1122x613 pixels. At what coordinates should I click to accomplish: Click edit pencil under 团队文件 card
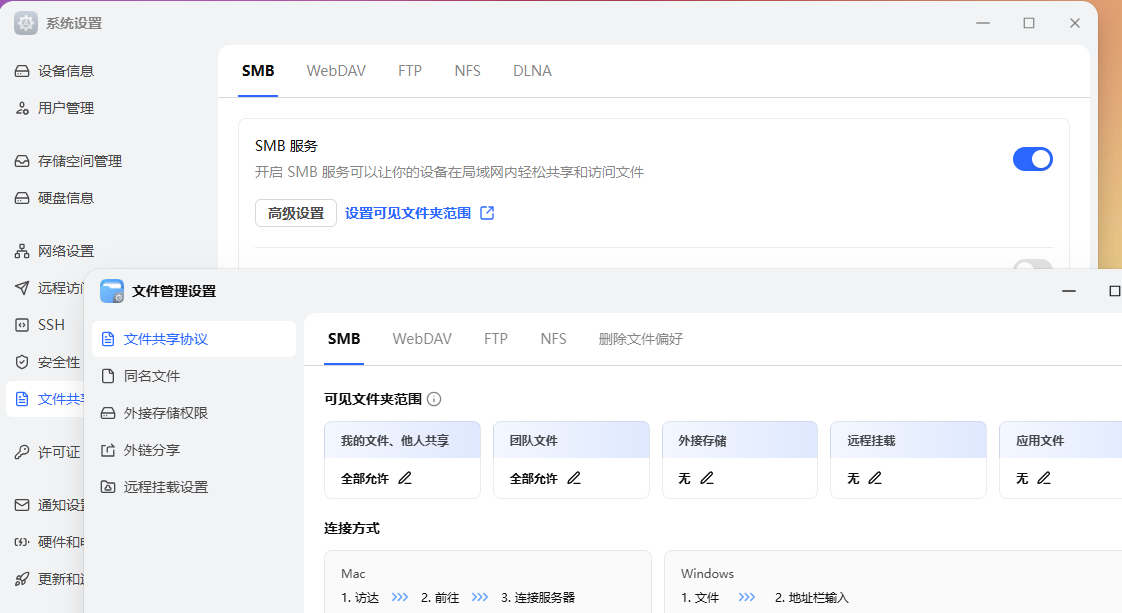pos(574,478)
